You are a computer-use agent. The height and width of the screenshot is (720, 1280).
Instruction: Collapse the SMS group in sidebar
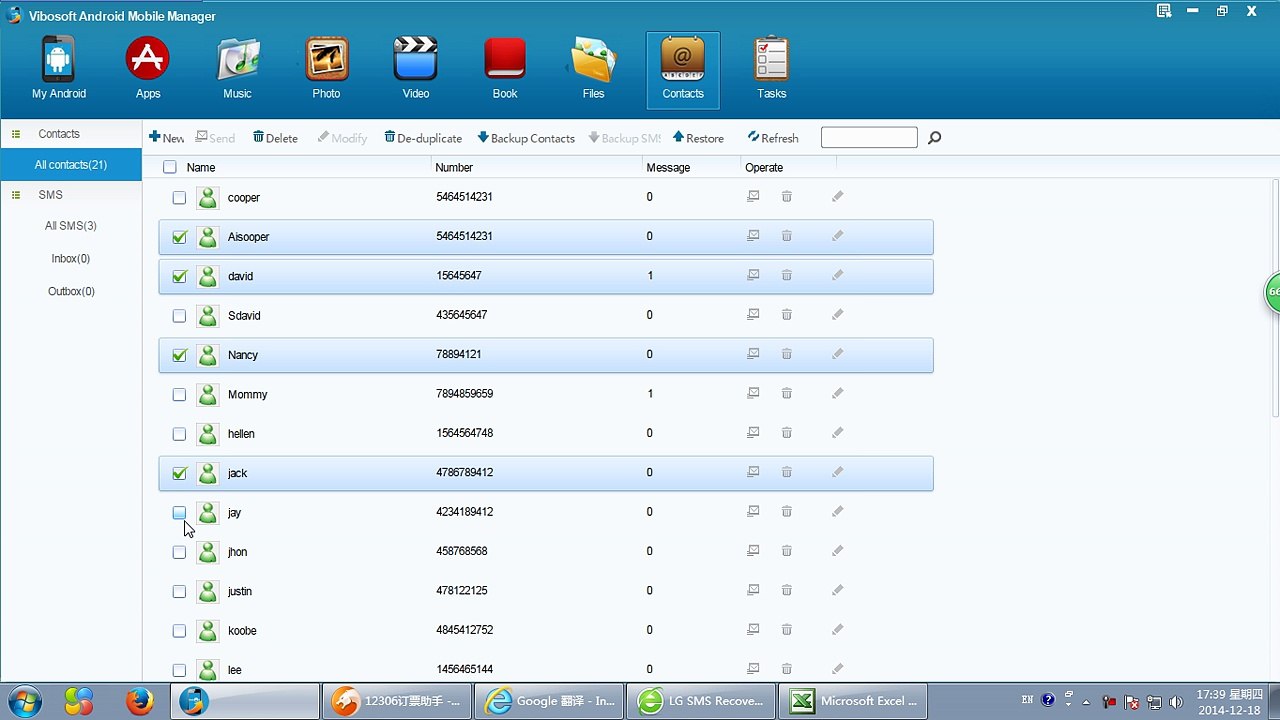(x=16, y=195)
